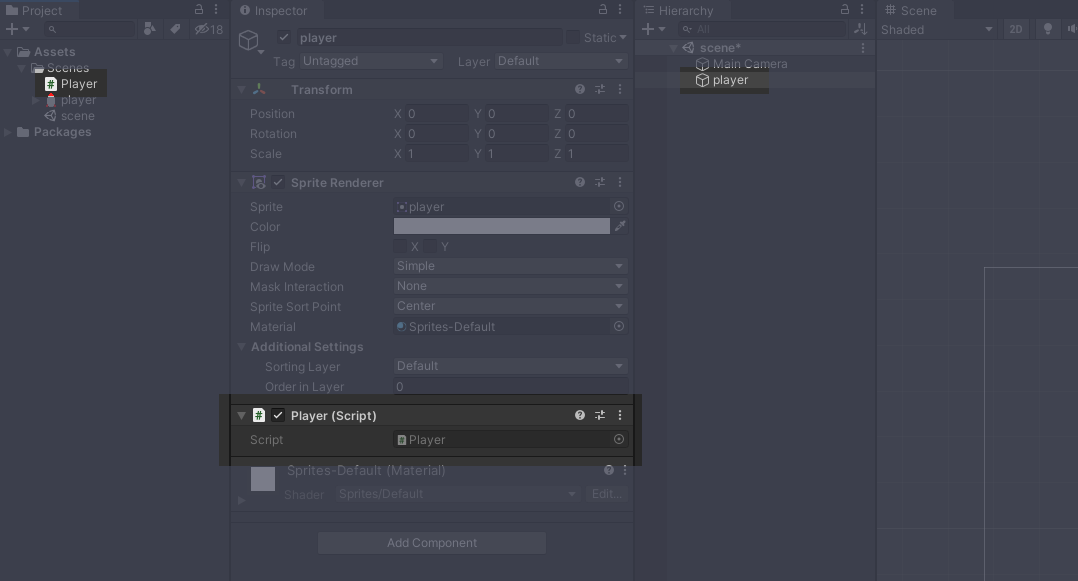Open Player script kebab menu

pyautogui.click(x=619, y=415)
